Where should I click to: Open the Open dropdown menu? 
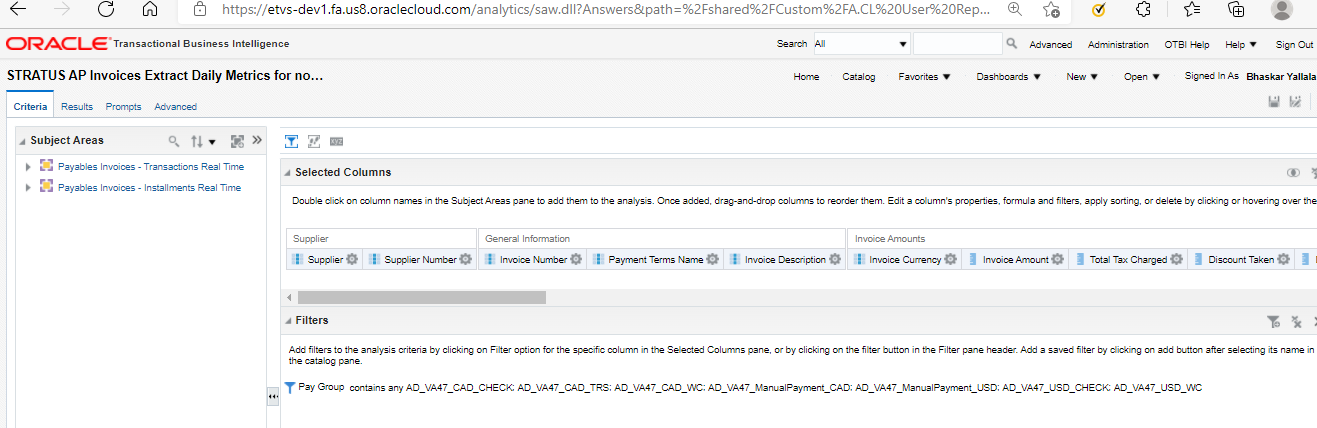1141,76
